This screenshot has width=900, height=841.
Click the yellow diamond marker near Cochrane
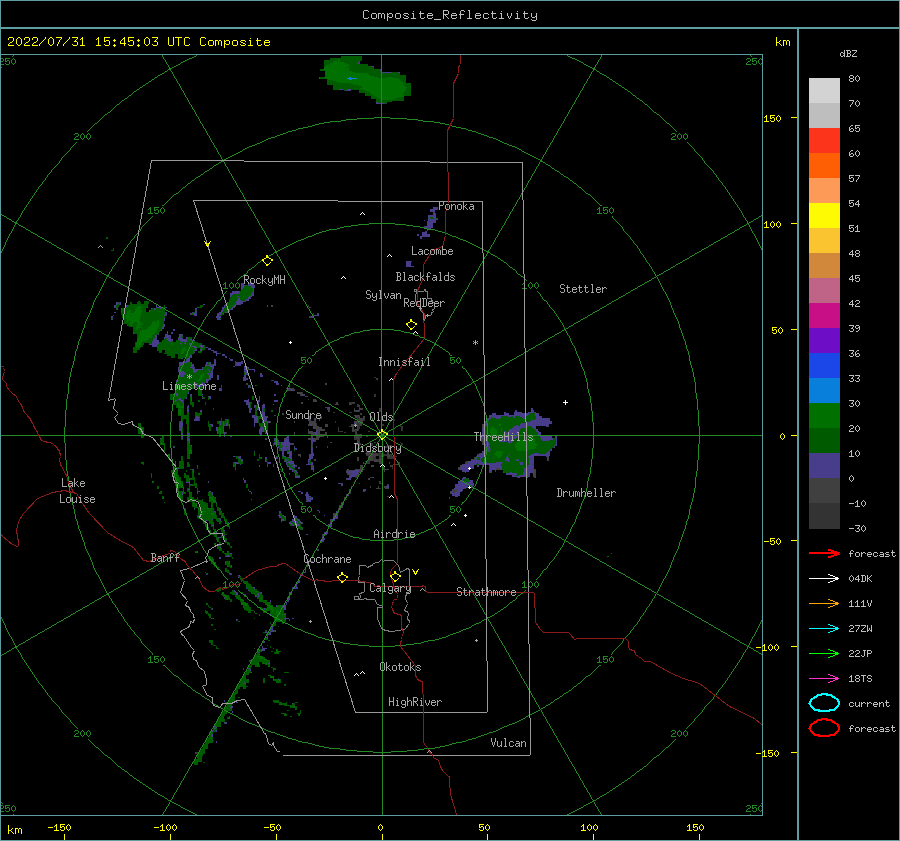click(x=342, y=578)
